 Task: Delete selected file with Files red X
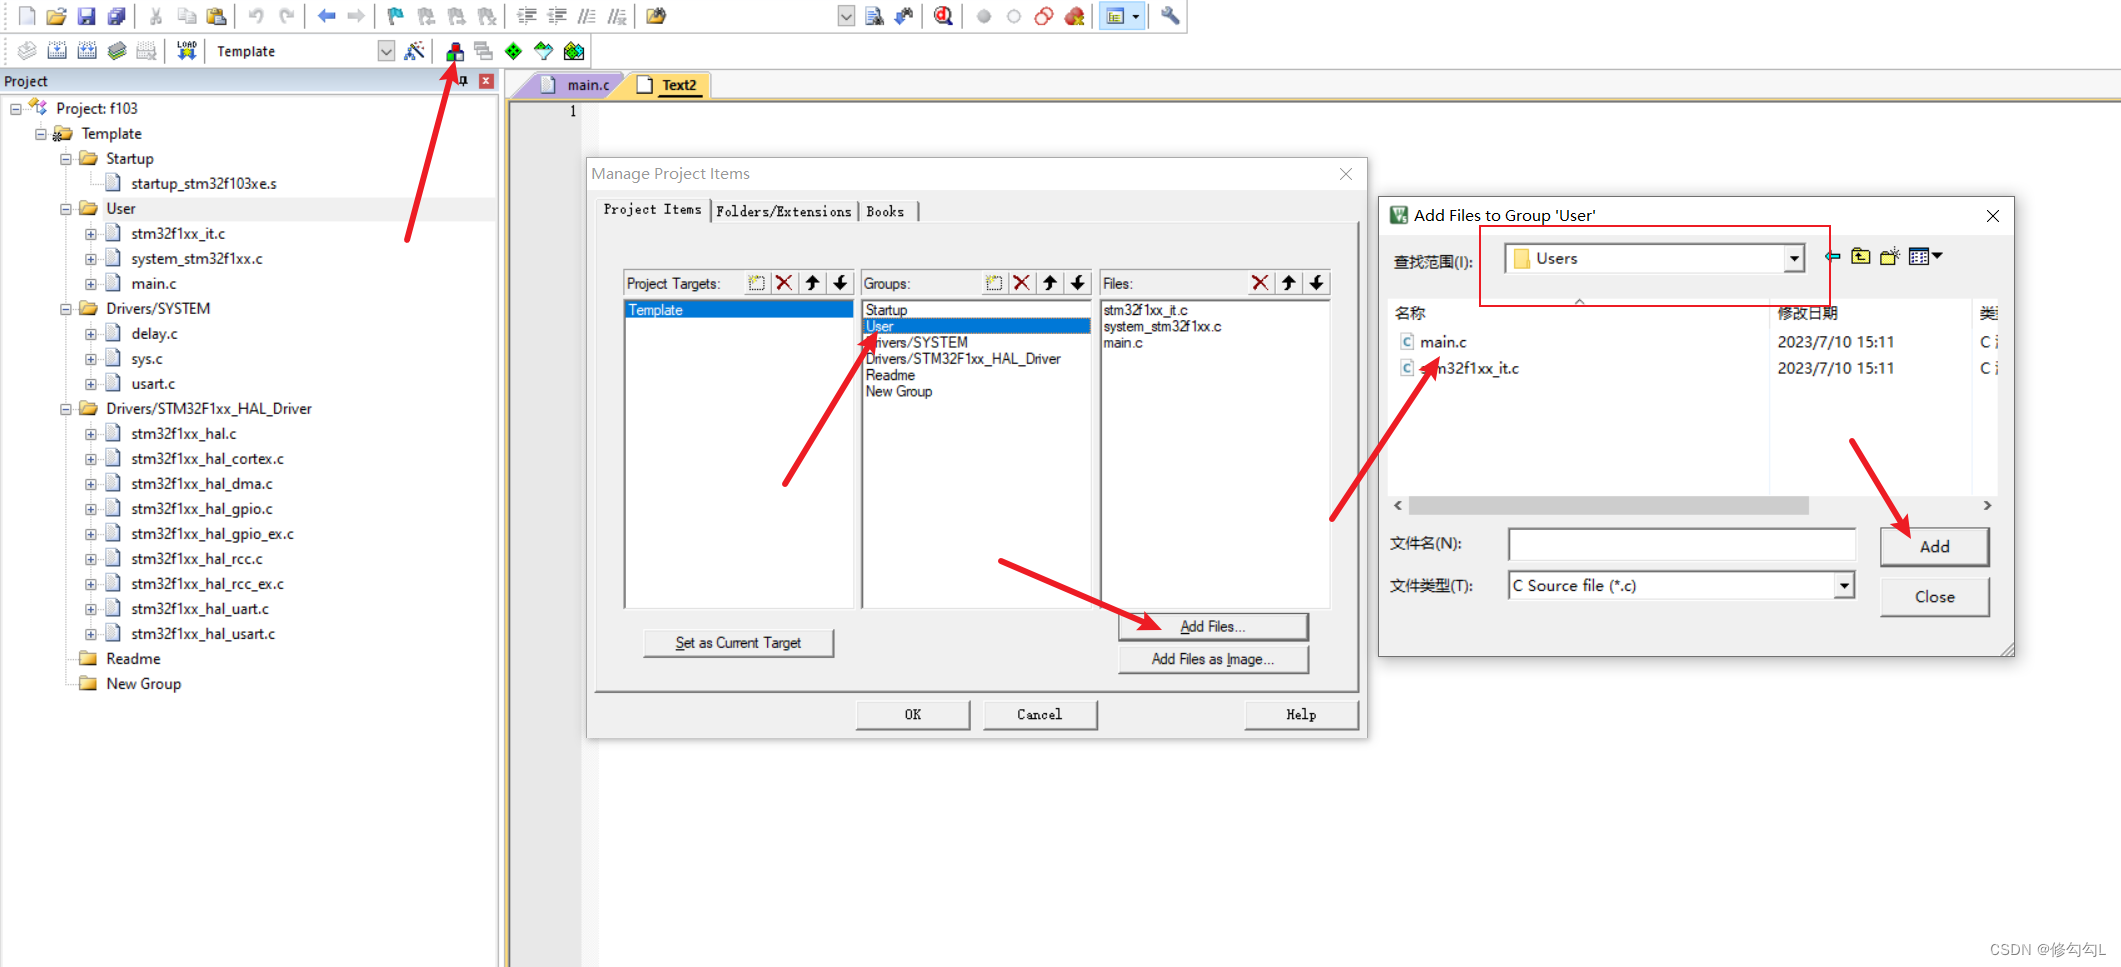[1260, 283]
